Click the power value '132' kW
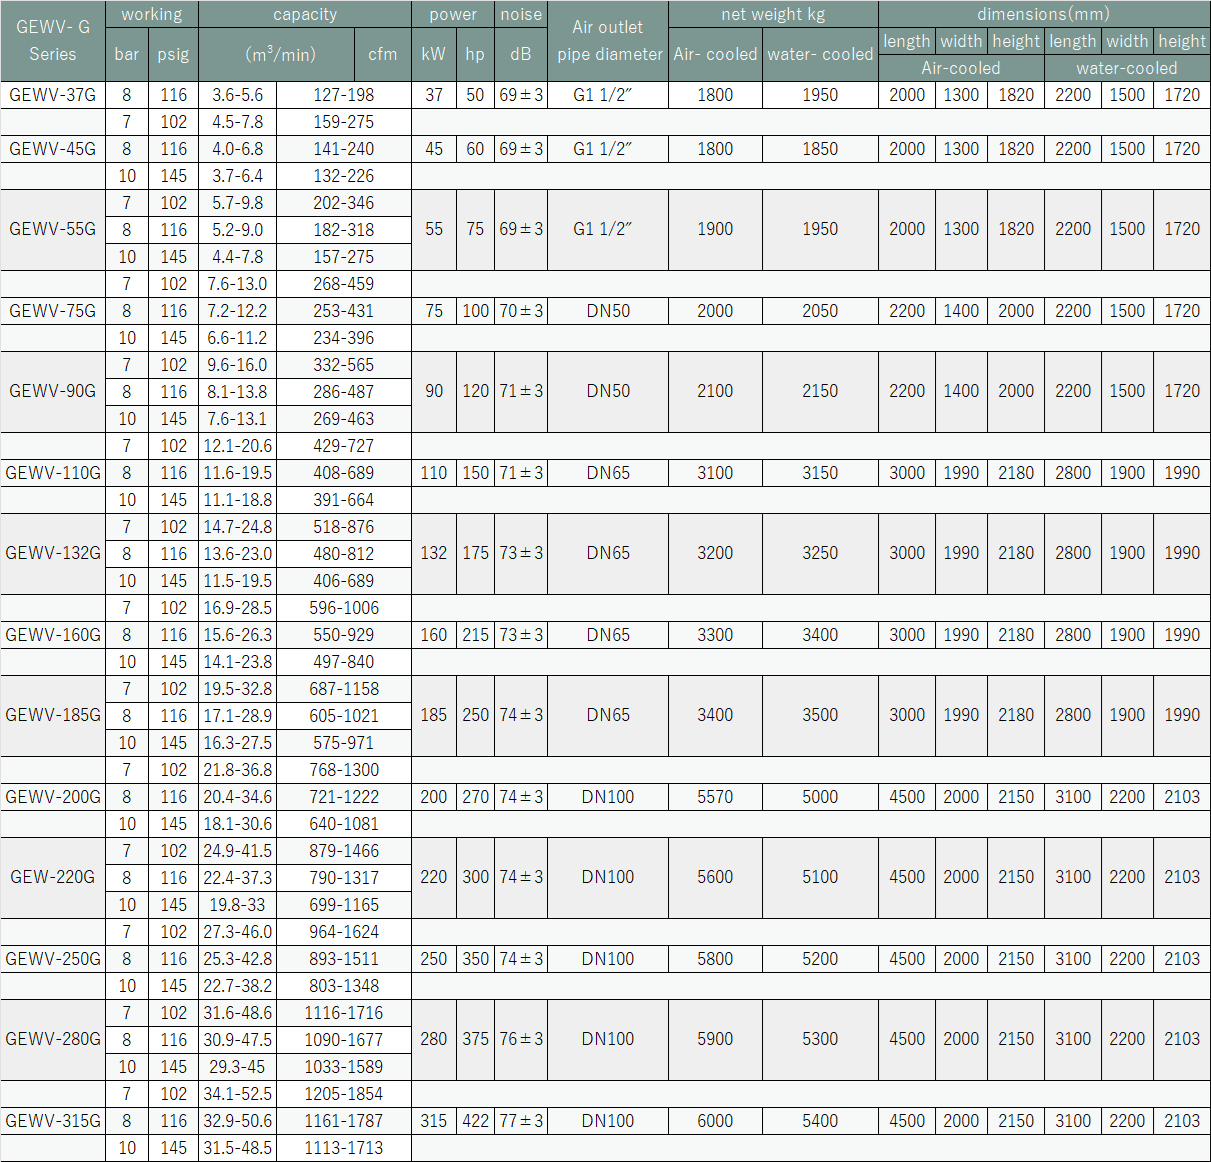This screenshot has height=1162, width=1211. [x=434, y=553]
